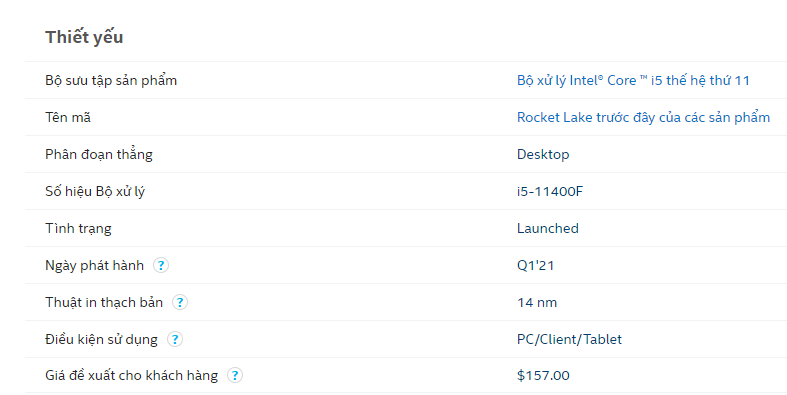
Task: Click the Desktop segment value
Action: click(x=543, y=155)
